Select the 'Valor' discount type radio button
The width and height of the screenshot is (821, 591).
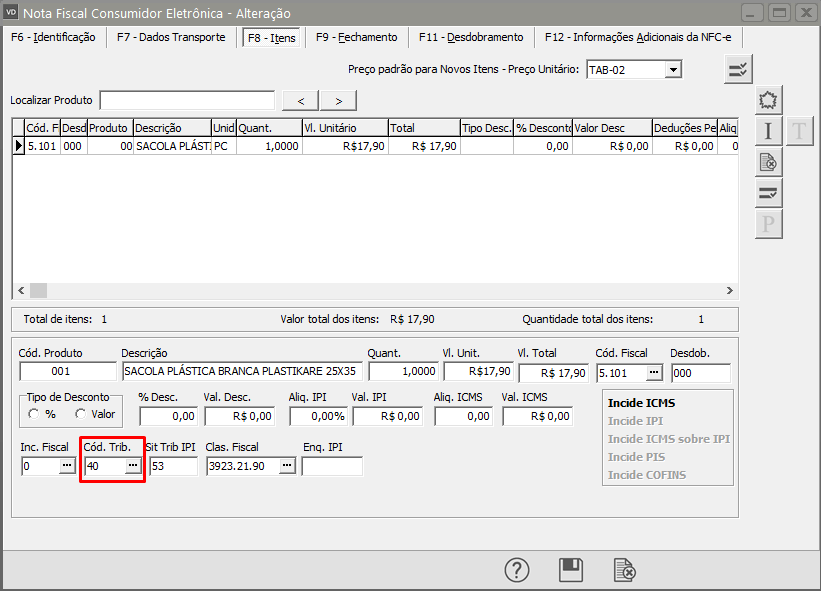click(x=81, y=414)
